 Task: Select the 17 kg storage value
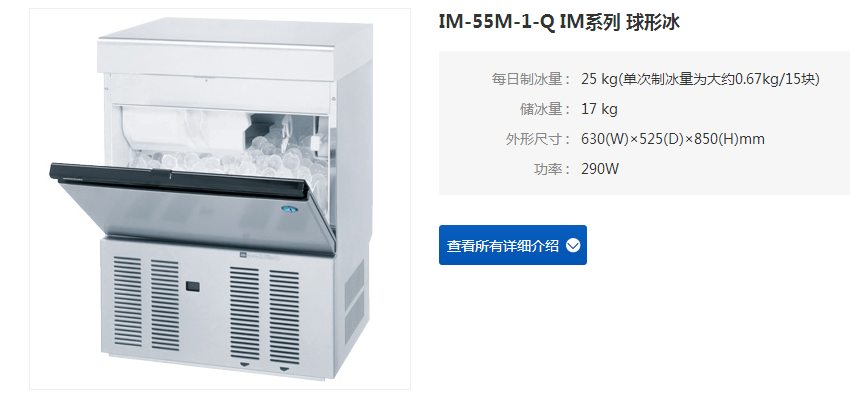click(x=599, y=109)
